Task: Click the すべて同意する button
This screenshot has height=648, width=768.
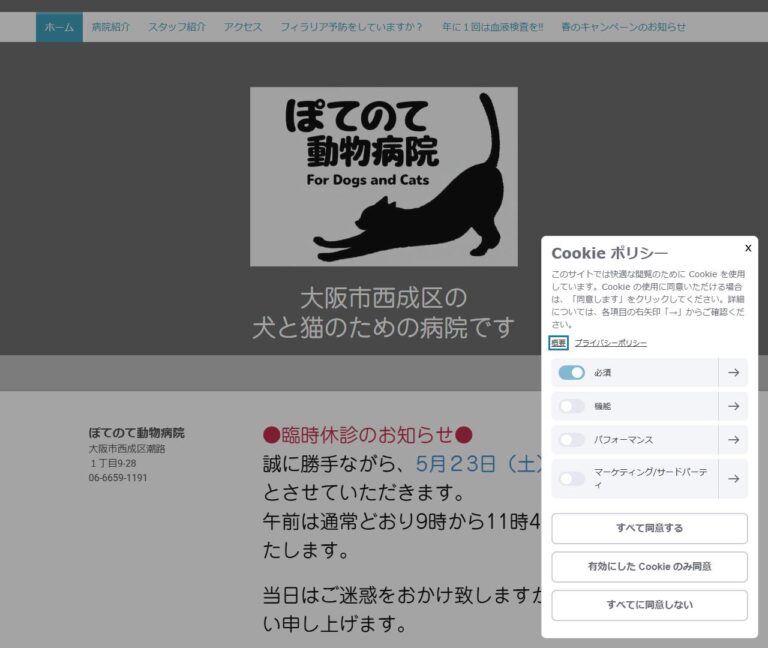Action: (649, 528)
